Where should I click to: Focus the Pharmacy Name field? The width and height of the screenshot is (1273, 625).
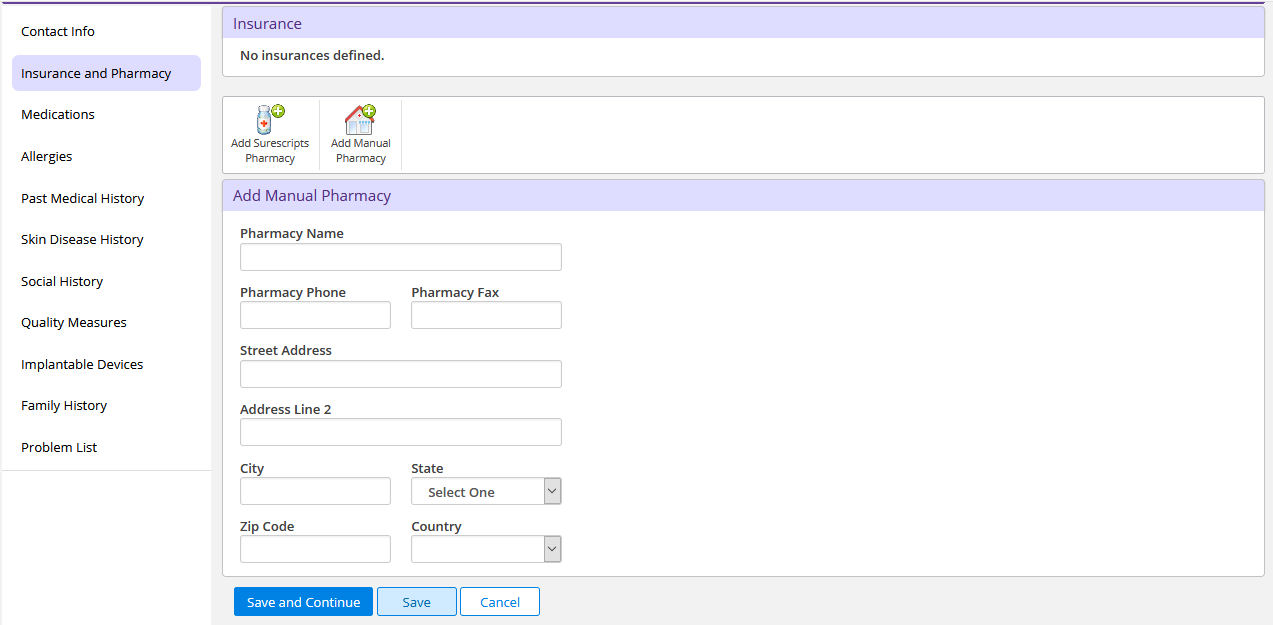pos(401,257)
